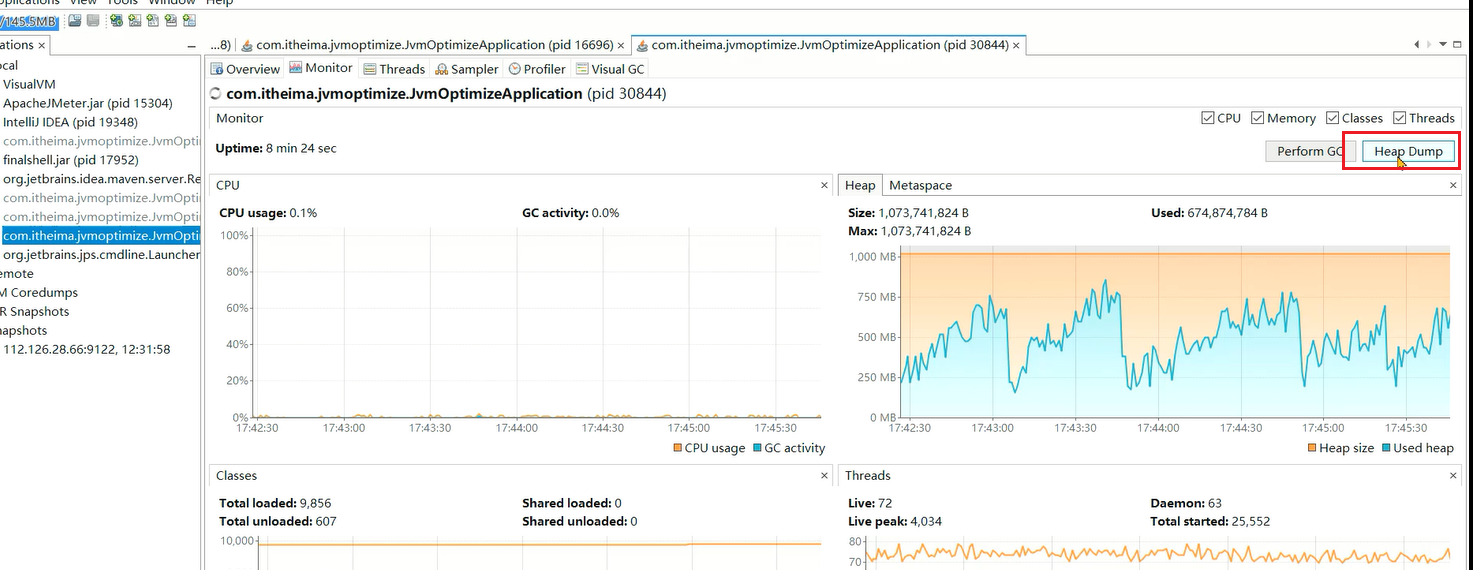
Task: Click the heap memory usage indicator in toolbar
Action: pyautogui.click(x=28, y=21)
